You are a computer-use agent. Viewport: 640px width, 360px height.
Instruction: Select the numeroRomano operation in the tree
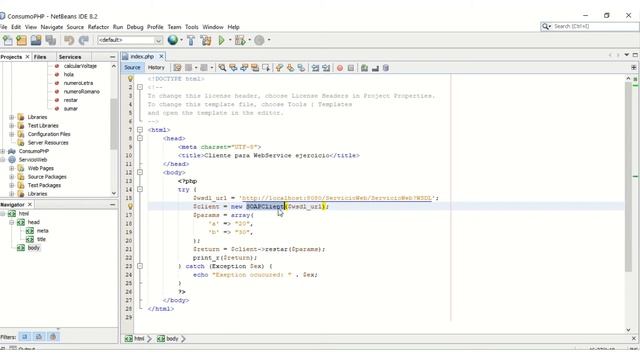pos(82,91)
